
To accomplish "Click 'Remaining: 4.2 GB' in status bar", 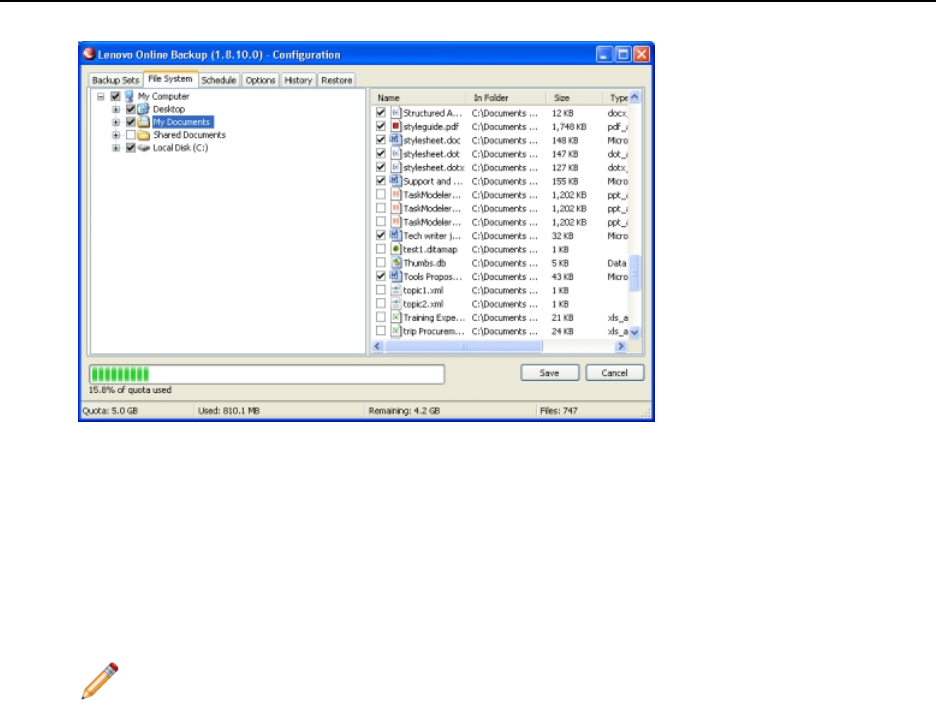I will click(x=404, y=411).
